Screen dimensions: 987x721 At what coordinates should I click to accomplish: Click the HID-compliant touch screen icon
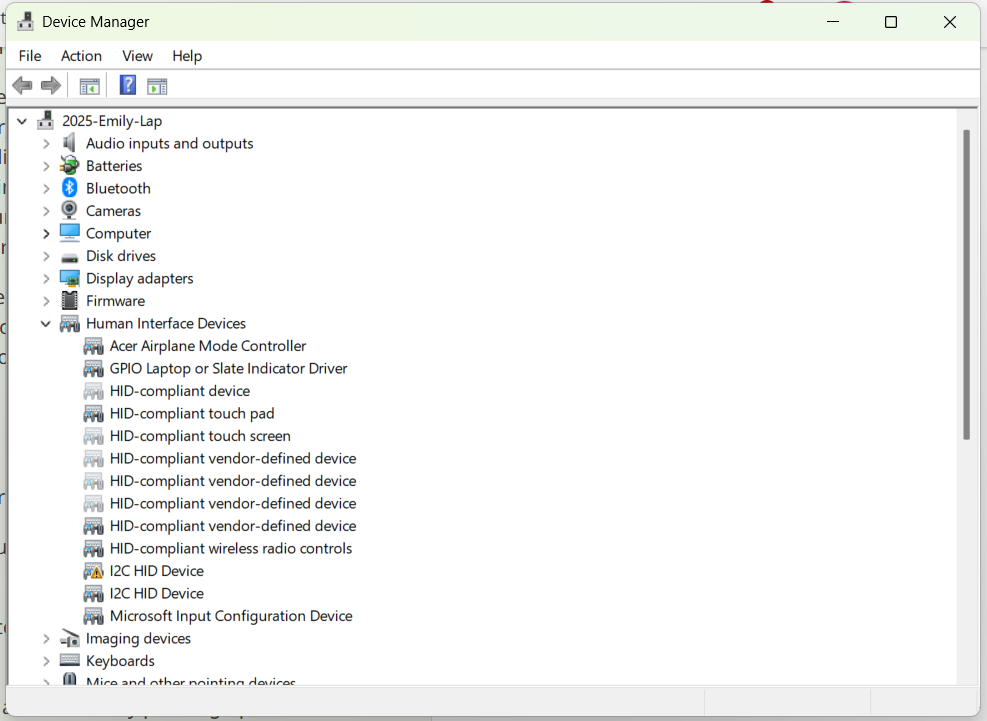point(93,436)
